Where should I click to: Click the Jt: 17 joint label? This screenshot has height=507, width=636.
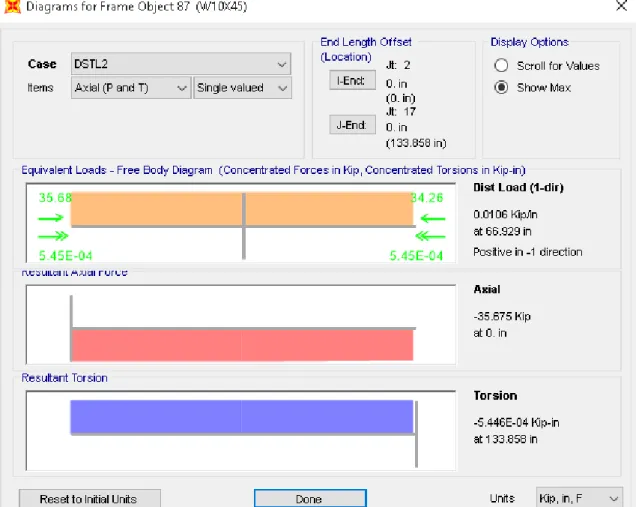(x=401, y=112)
